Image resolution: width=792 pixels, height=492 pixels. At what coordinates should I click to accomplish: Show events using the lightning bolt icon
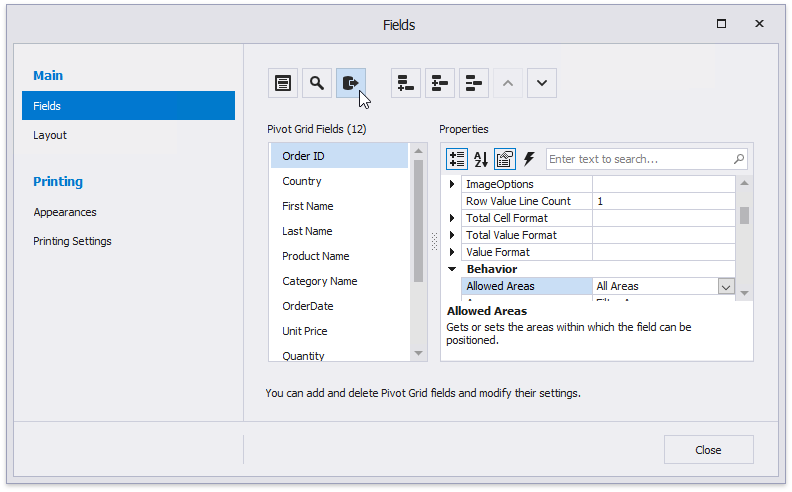529,159
